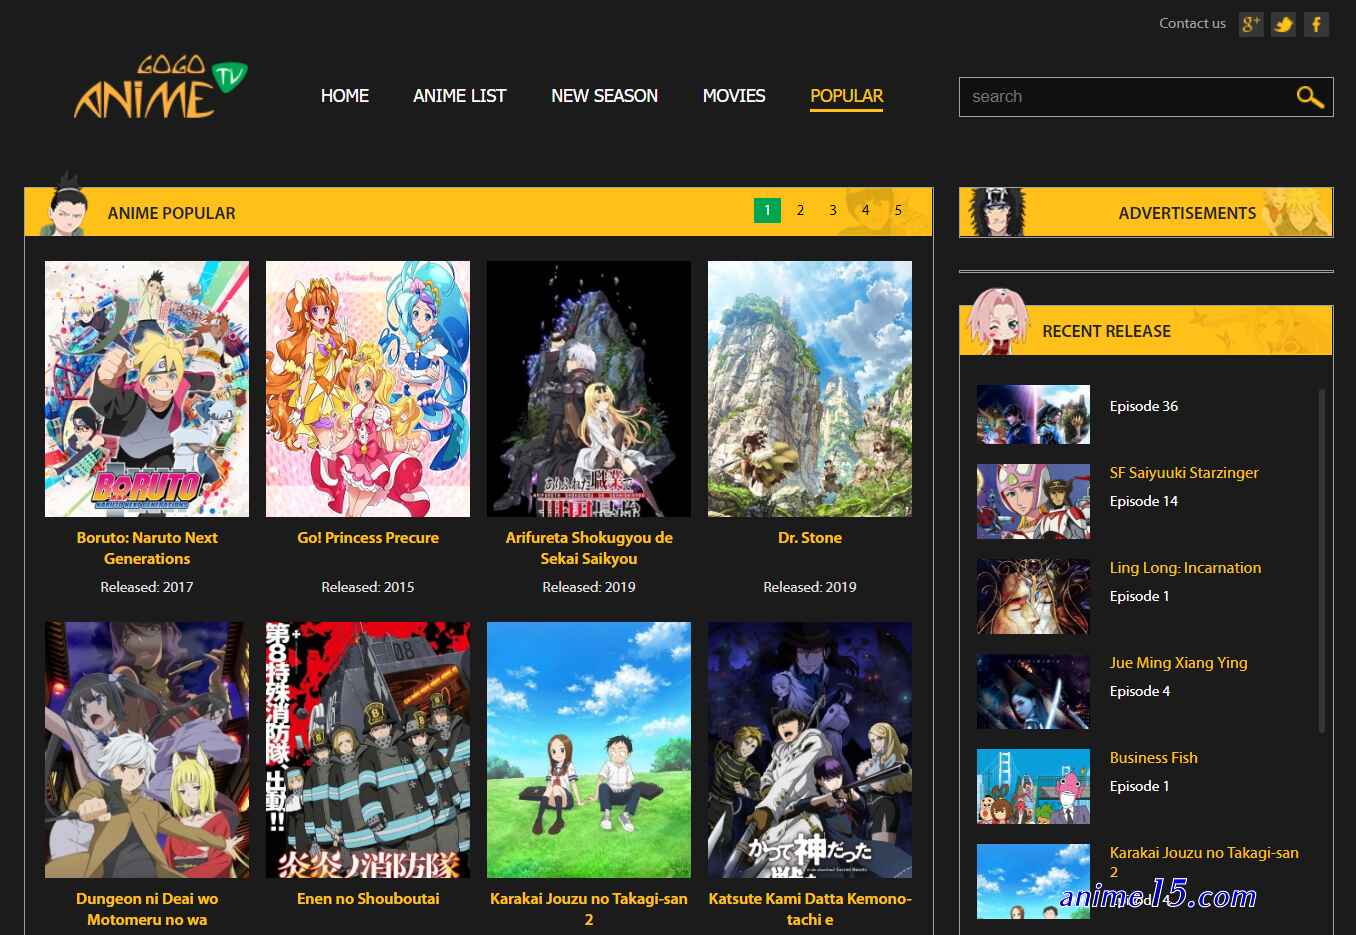The width and height of the screenshot is (1356, 935).
Task: Open Katsute Kami Datta Kemono-tachi poster
Action: tap(810, 750)
